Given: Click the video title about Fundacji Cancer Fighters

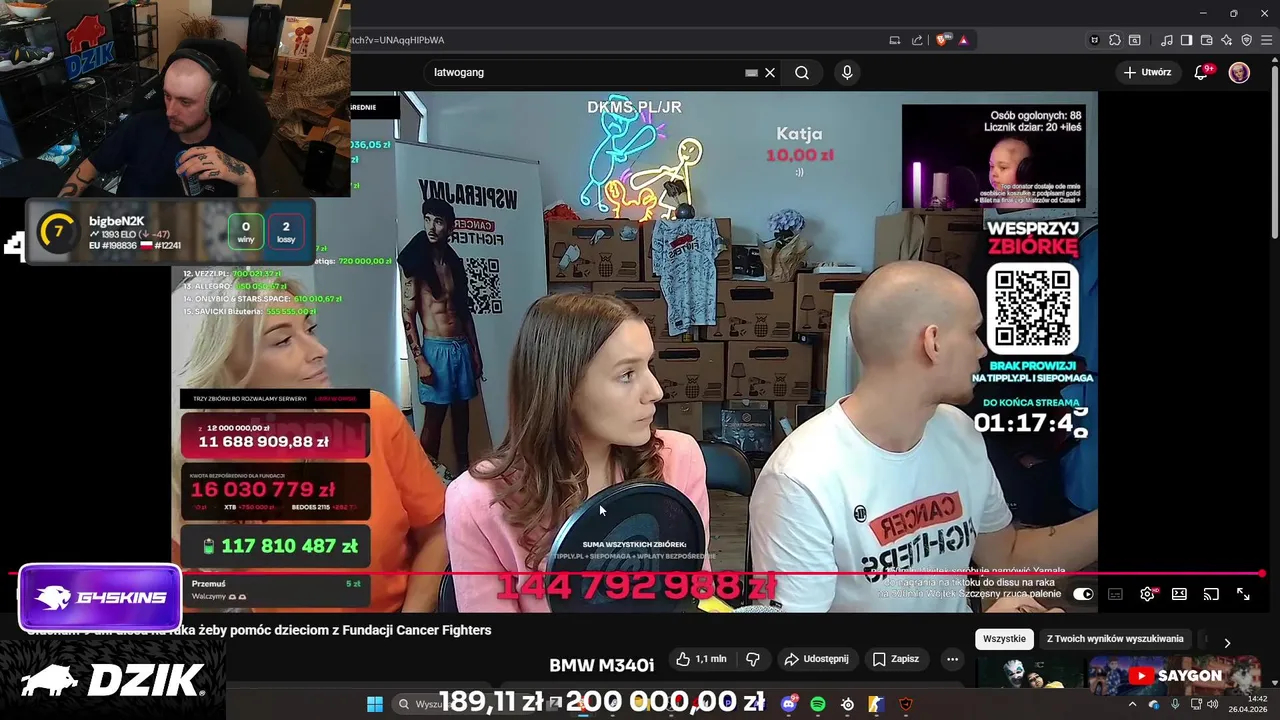Looking at the screenshot, I should click(x=258, y=630).
